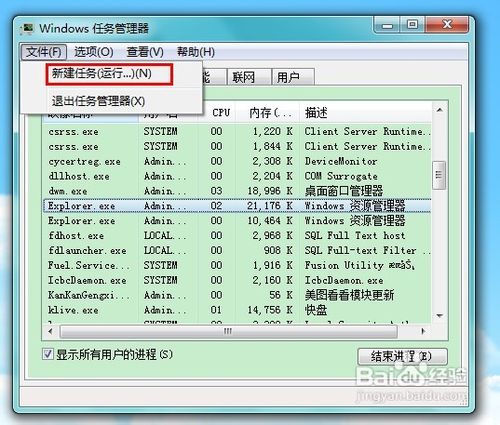Select the KanKanGengxi... process
Image resolution: width=500 pixels, height=425 pixels.
[x=237, y=295]
